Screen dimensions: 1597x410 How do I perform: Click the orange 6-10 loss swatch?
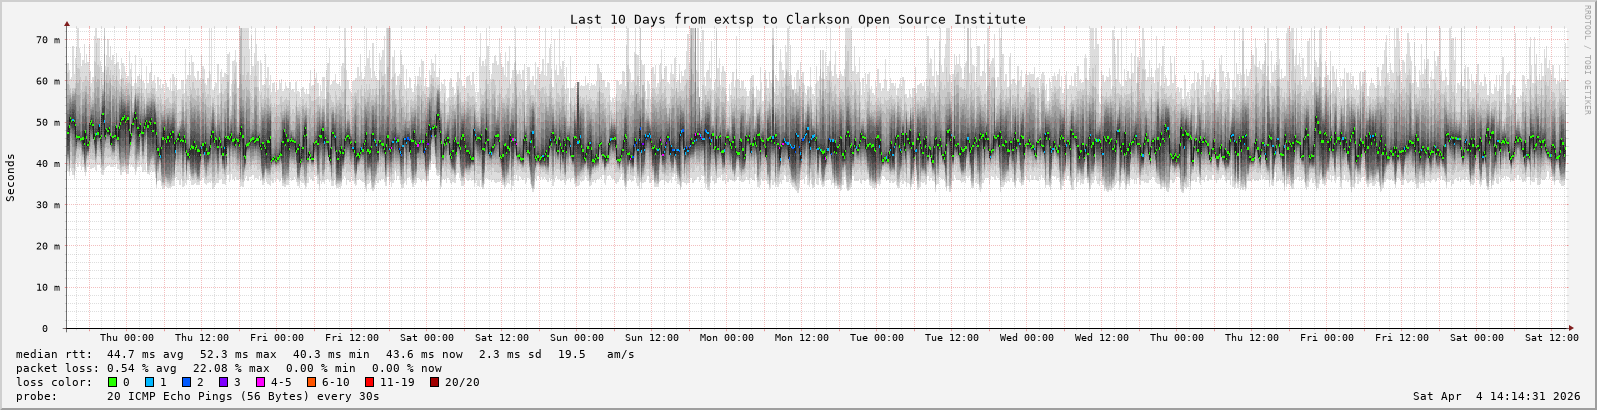click(x=311, y=382)
